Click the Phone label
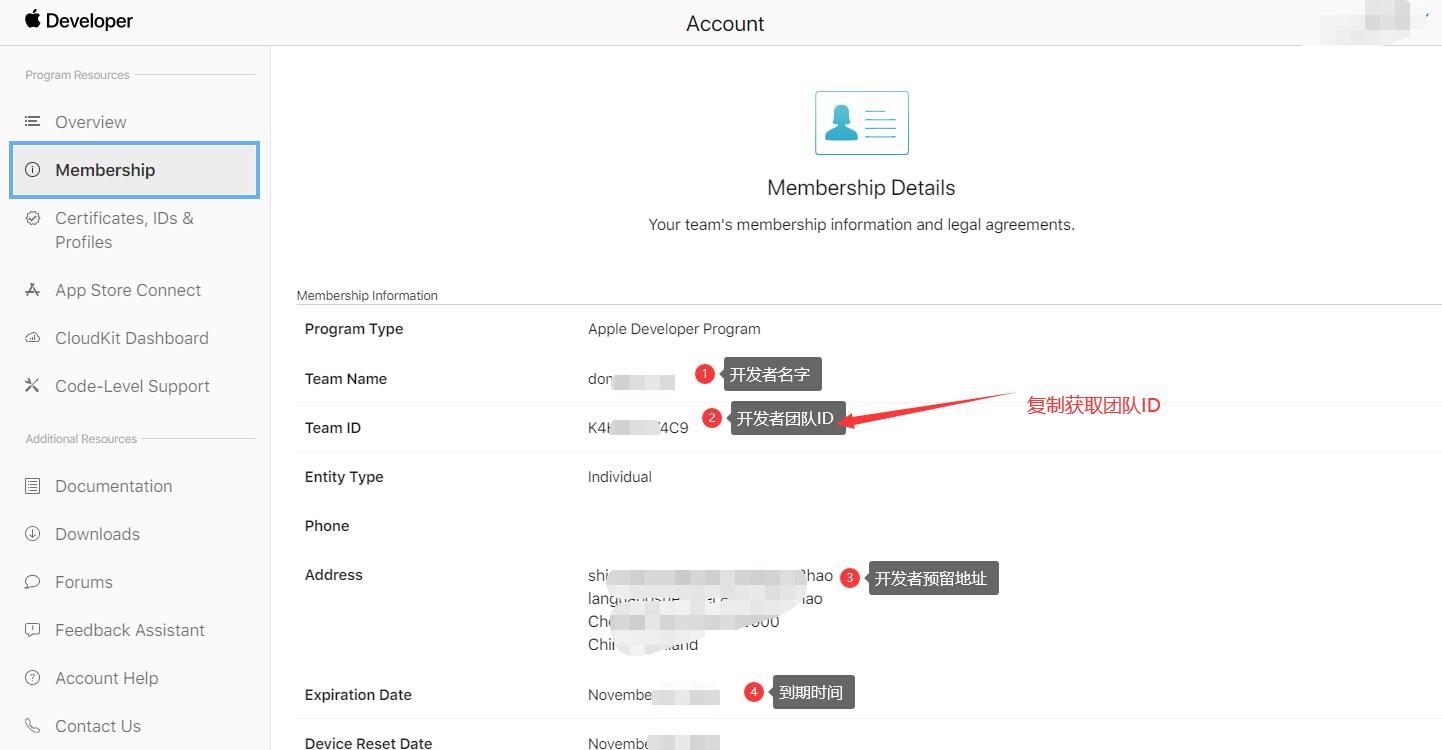The height and width of the screenshot is (750, 1442). coord(327,526)
